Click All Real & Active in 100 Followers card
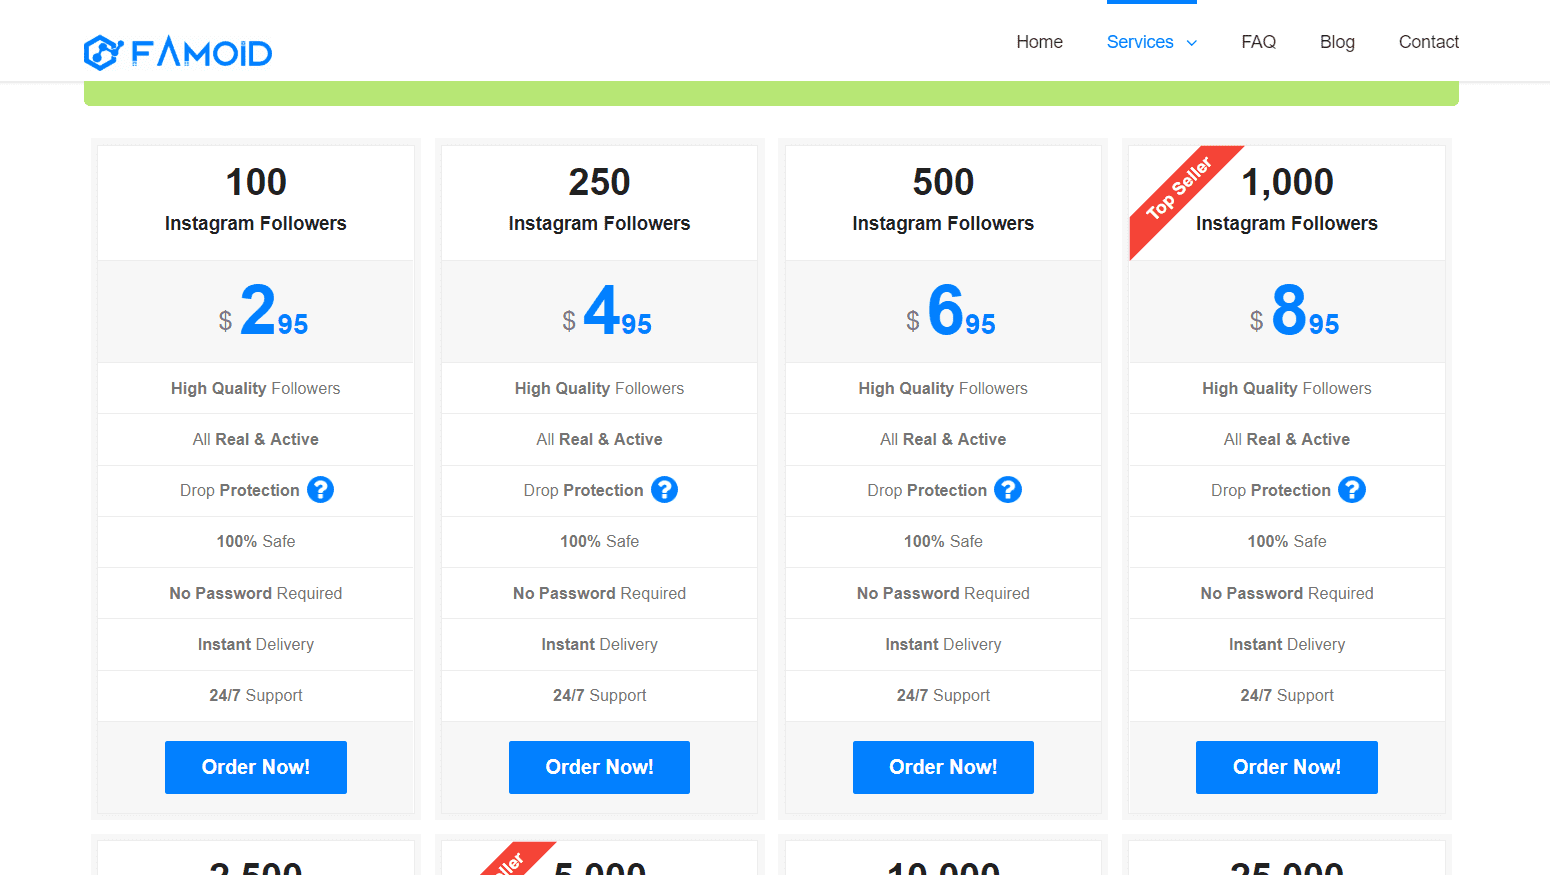 click(x=256, y=439)
